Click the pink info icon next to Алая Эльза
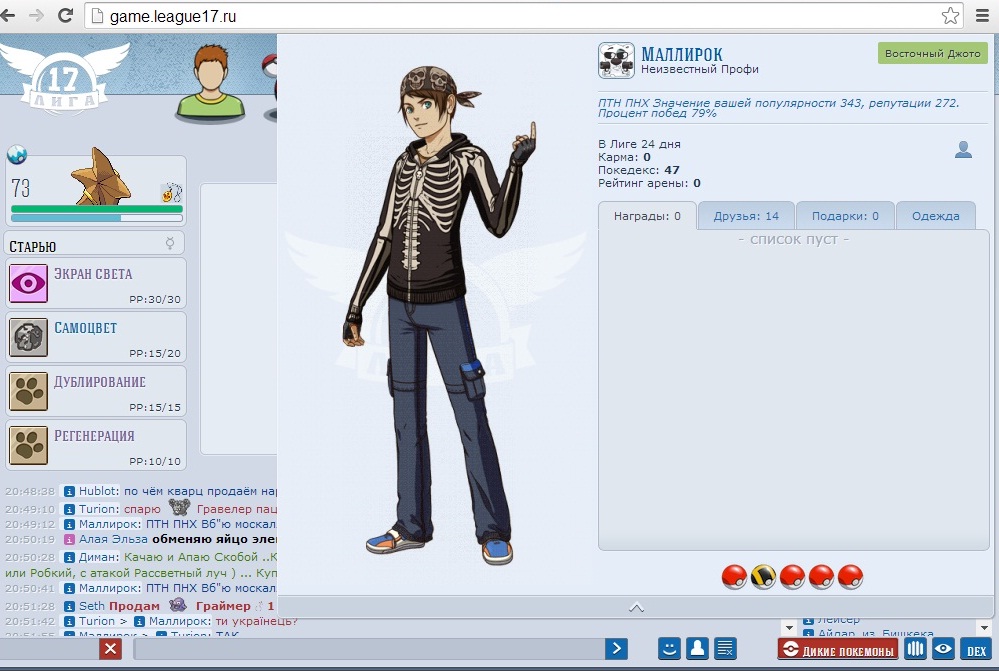999x671 pixels. click(x=69, y=540)
